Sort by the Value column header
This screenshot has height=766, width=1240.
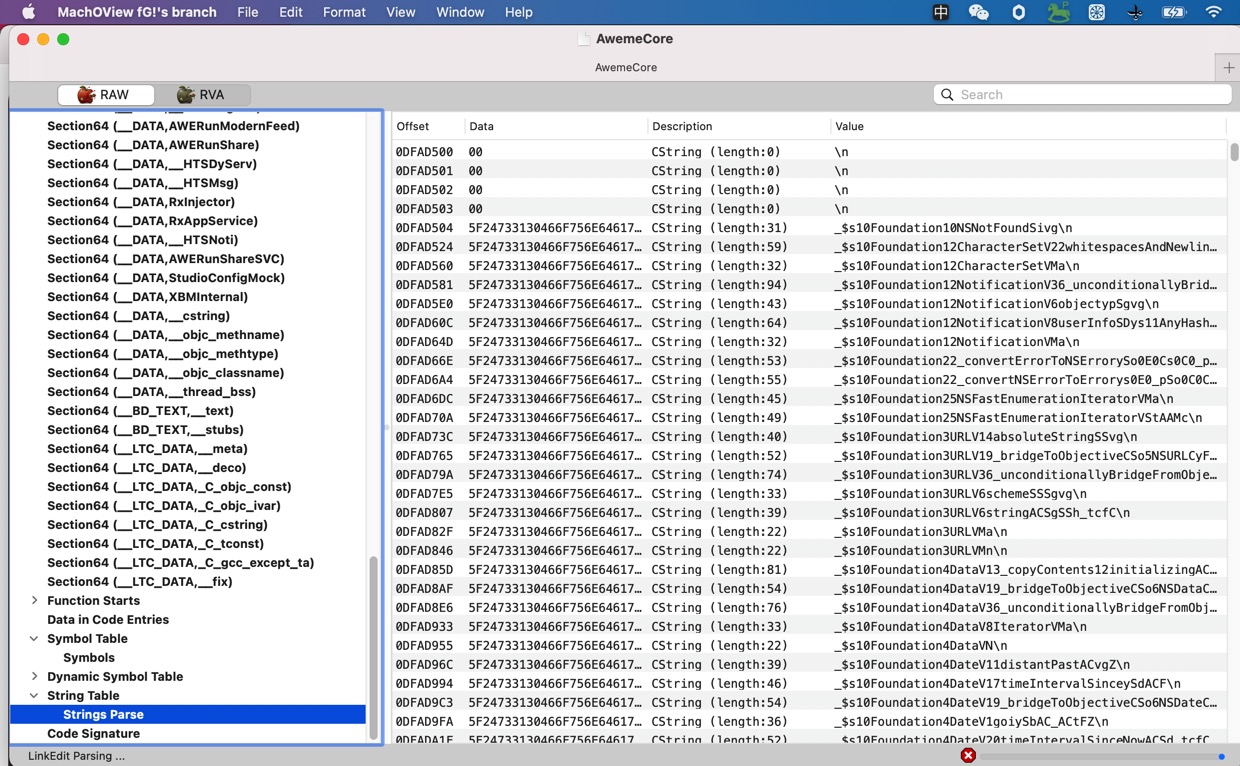point(1028,126)
